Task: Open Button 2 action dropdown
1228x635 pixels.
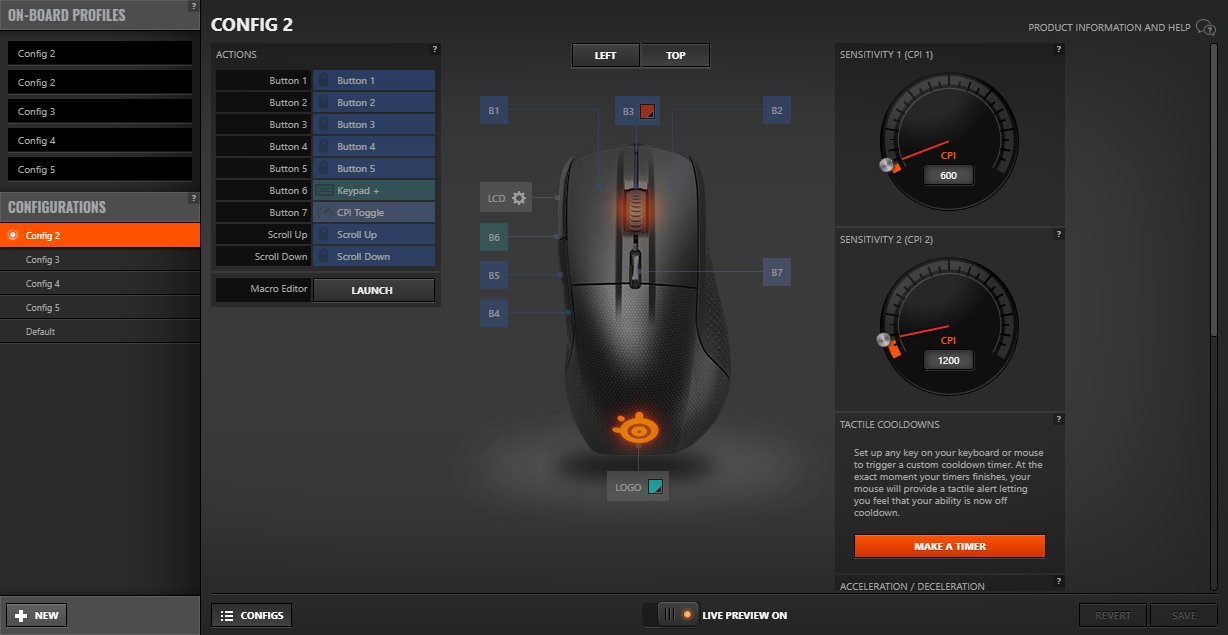Action: [374, 102]
